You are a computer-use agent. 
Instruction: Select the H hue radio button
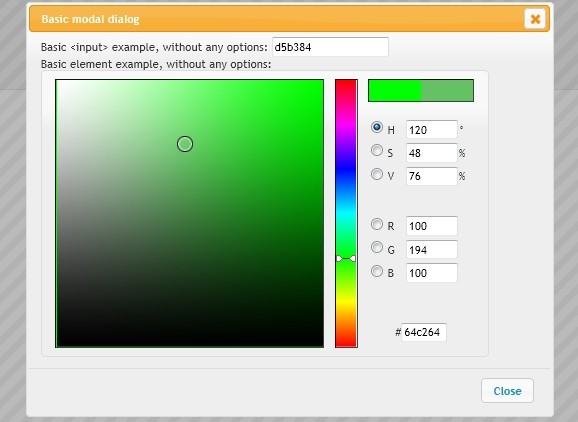(377, 127)
